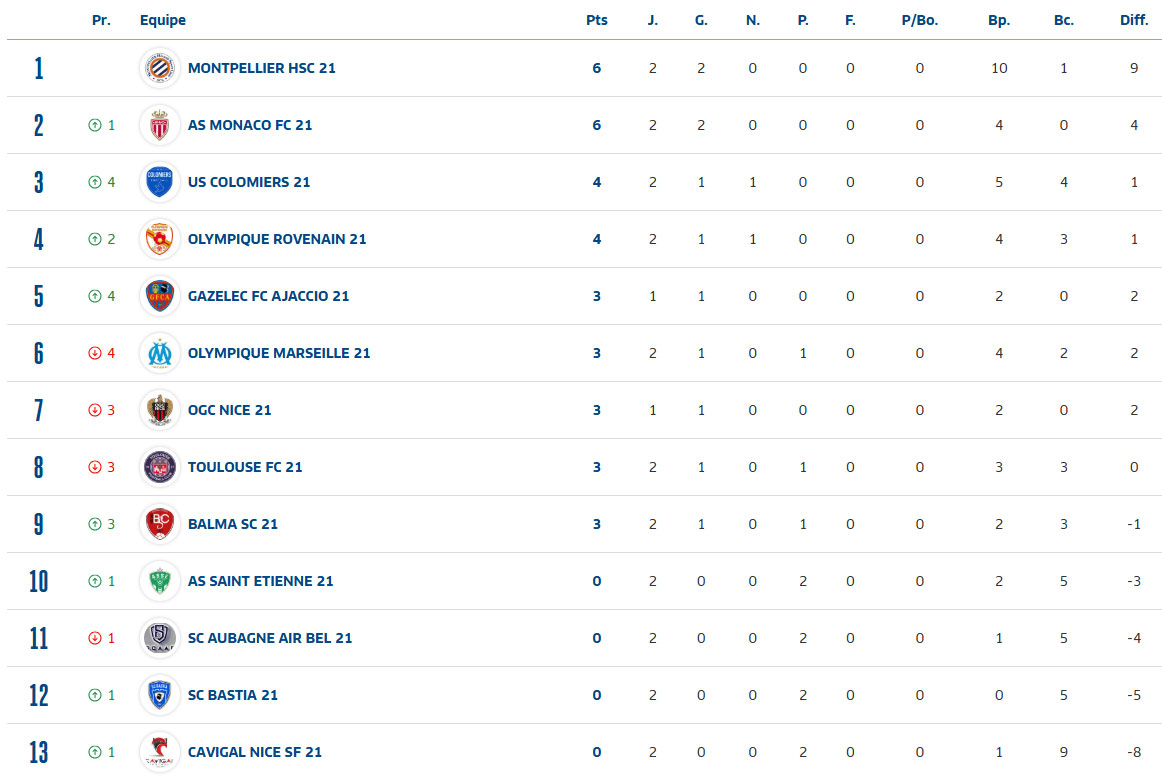Click the Olympique Marseille logo
Viewport: 1162px width, 778px height.
(x=160, y=353)
